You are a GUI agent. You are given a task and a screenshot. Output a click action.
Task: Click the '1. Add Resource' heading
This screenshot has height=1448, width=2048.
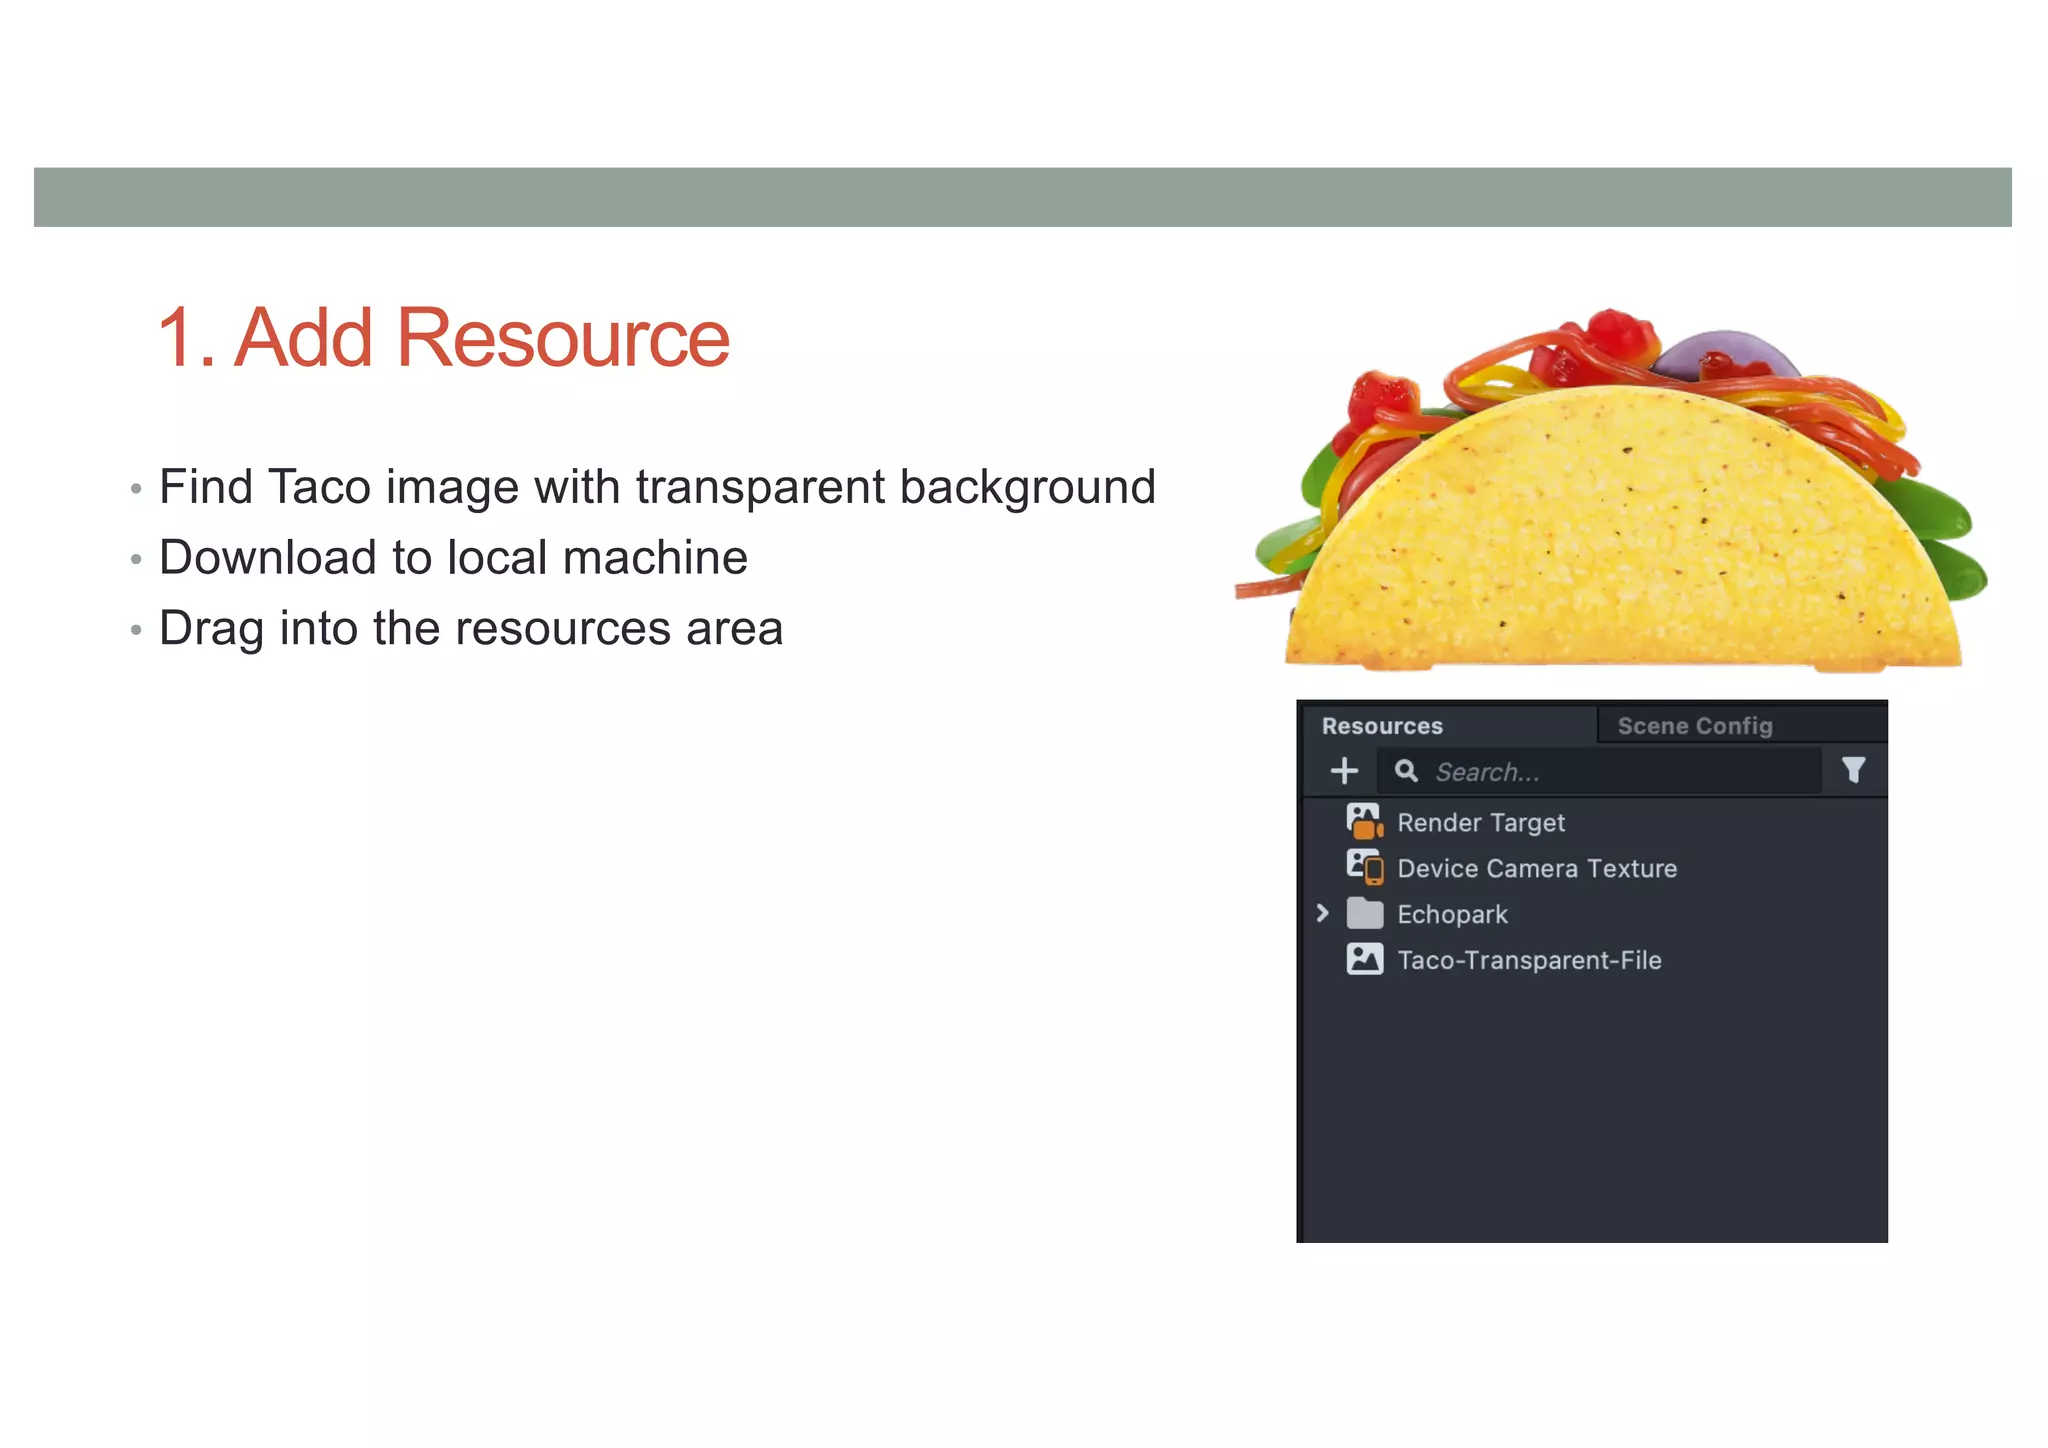[444, 337]
